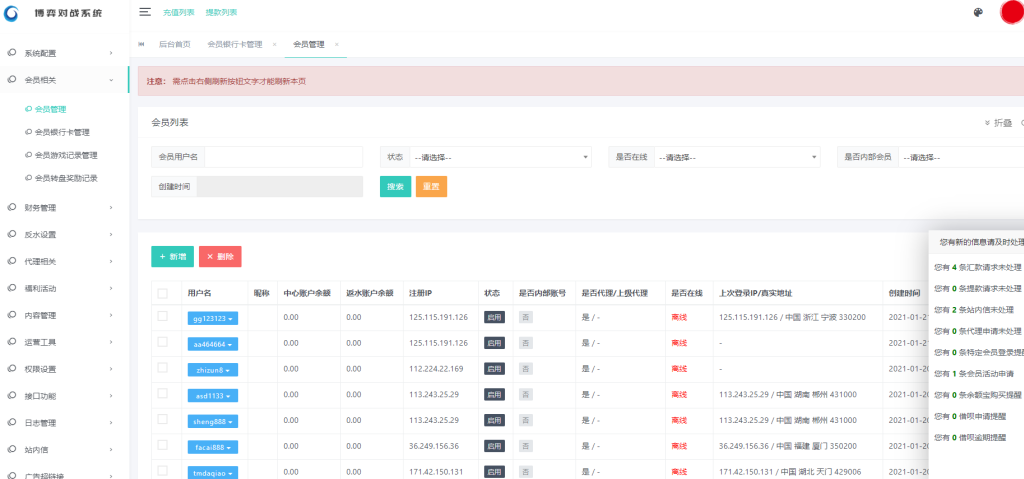Close the 会员银行卡管理 tab
This screenshot has height=479, width=1024.
pyautogui.click(x=274, y=45)
